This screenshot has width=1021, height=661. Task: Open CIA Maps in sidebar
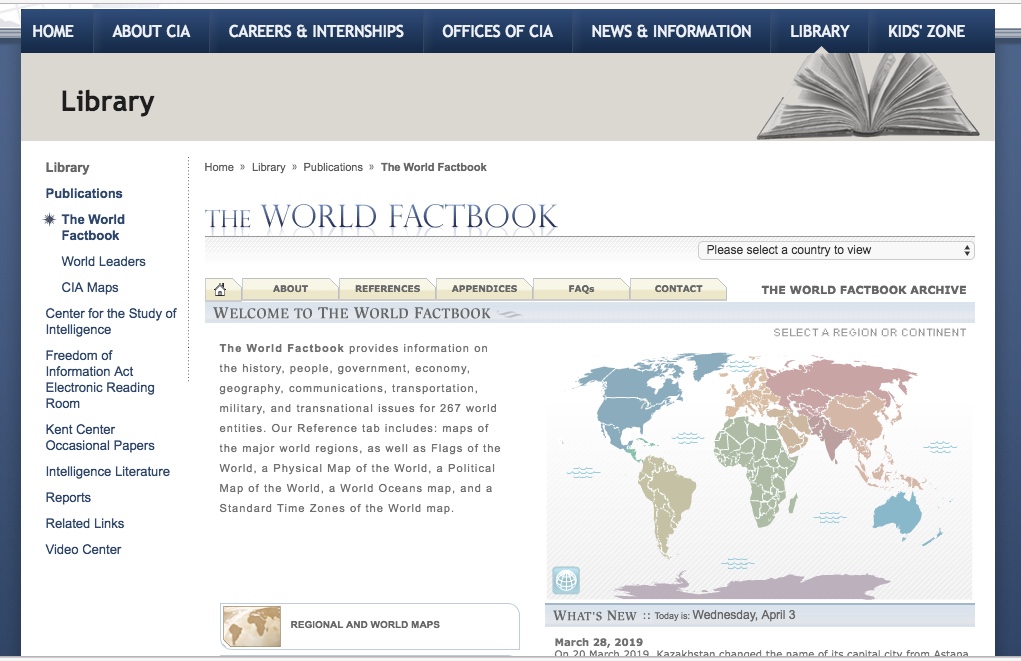[x=90, y=287]
